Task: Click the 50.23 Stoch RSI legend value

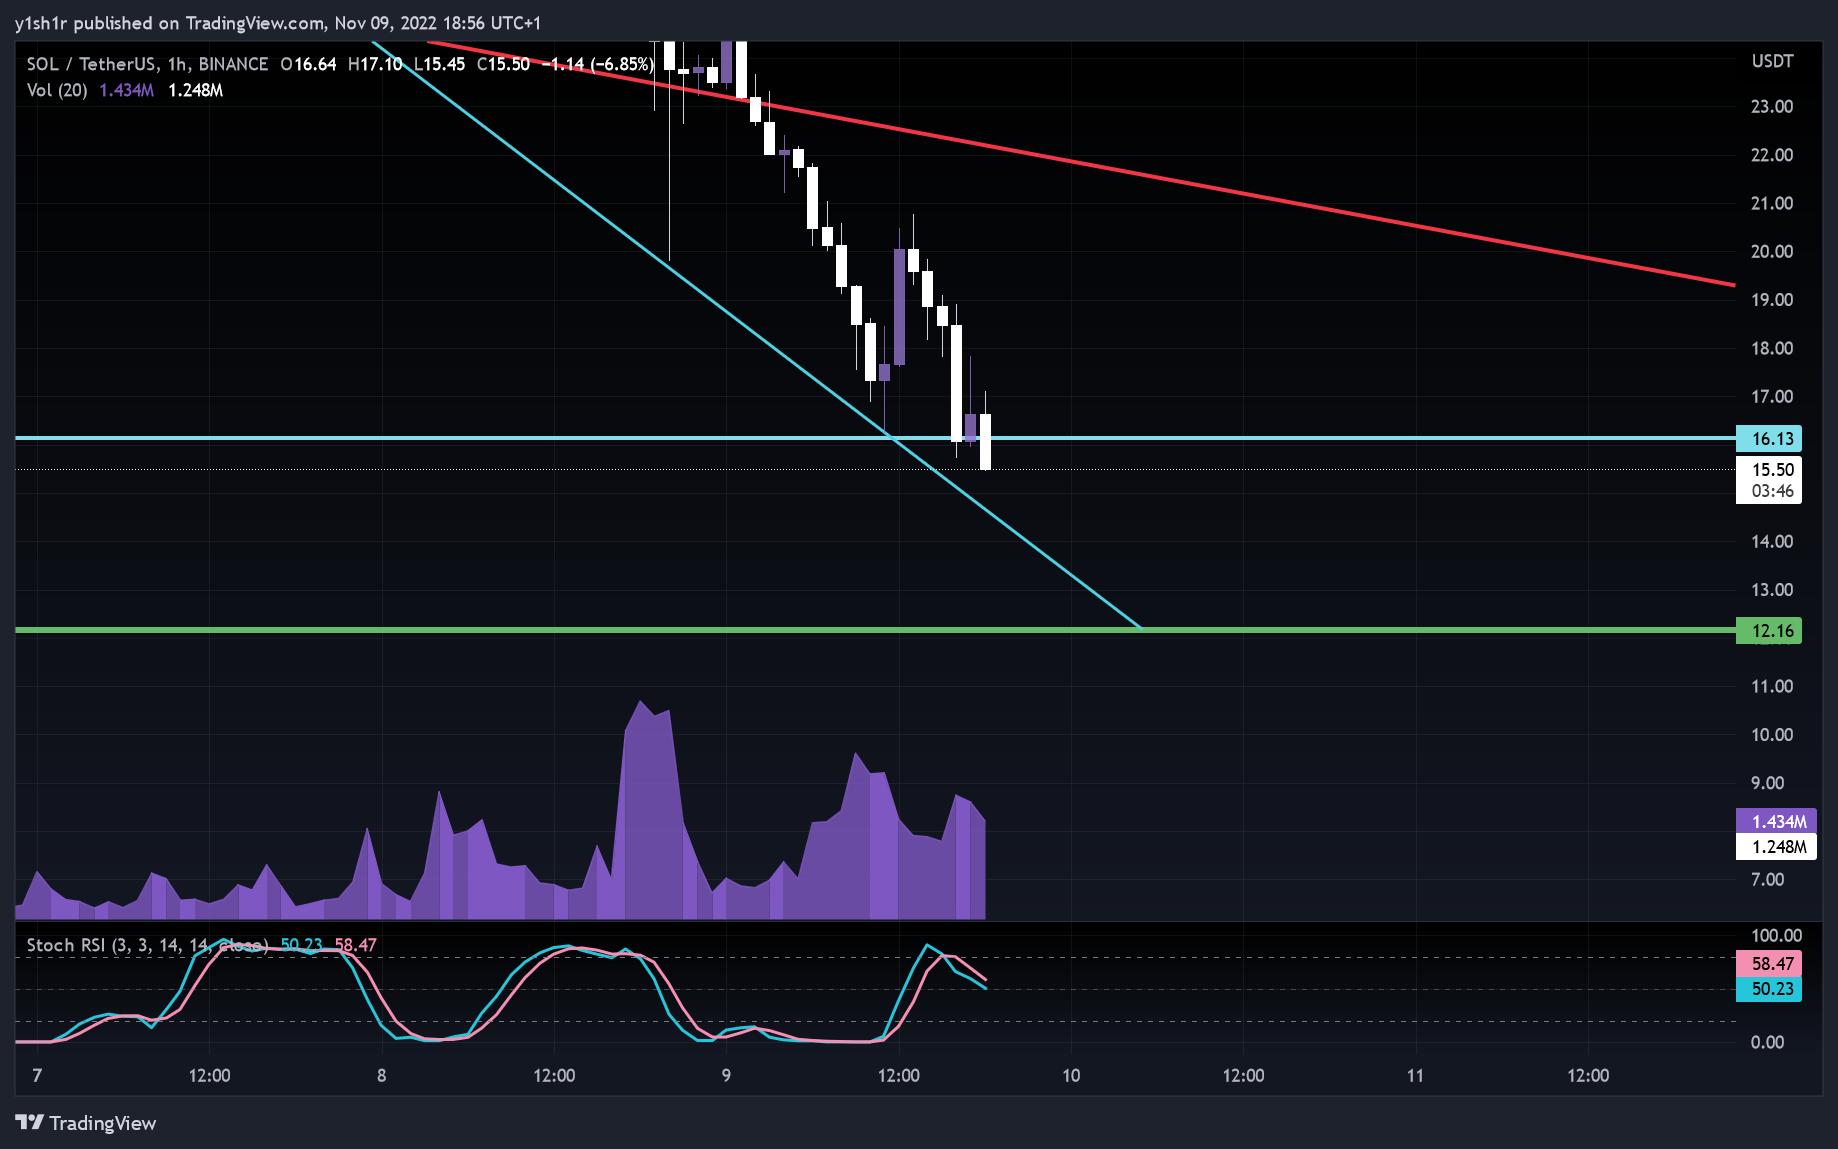Action: pyautogui.click(x=301, y=945)
